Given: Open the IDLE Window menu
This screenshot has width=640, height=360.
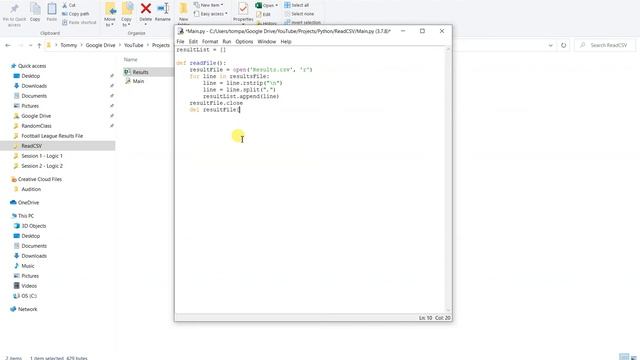Looking at the screenshot, I should (x=267, y=42).
